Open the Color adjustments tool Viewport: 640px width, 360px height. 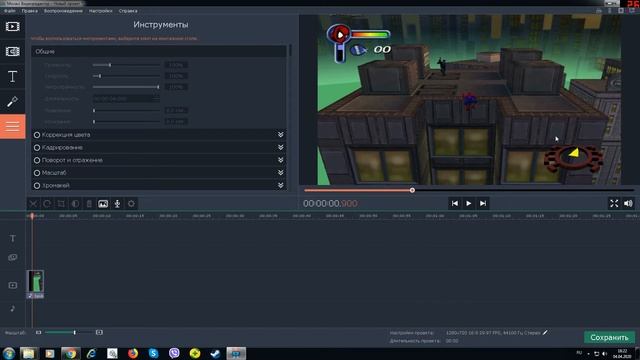75,204
